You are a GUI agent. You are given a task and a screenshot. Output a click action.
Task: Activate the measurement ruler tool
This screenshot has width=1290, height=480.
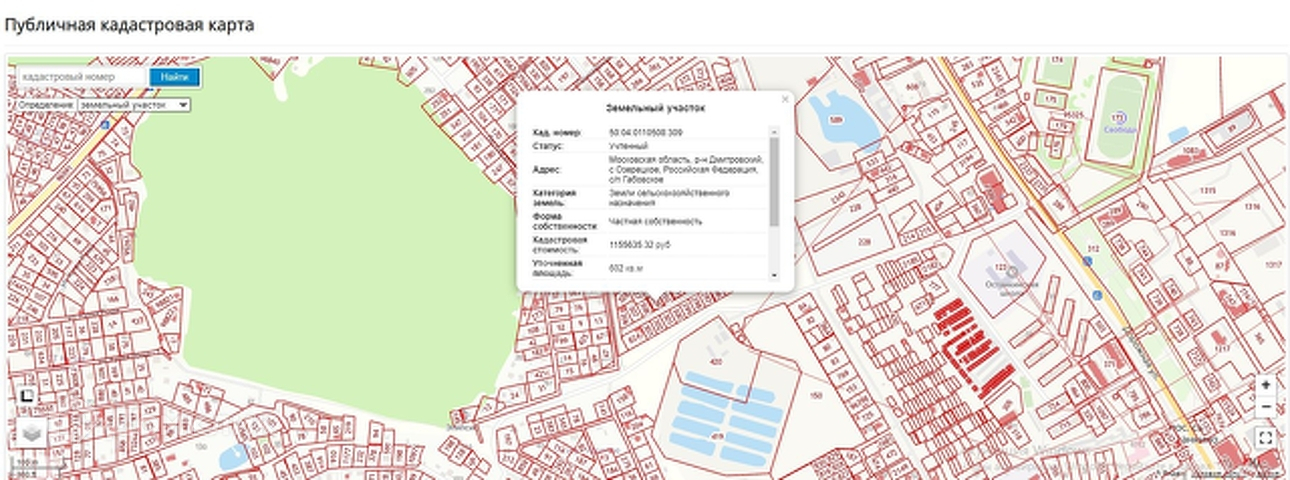pos(27,396)
